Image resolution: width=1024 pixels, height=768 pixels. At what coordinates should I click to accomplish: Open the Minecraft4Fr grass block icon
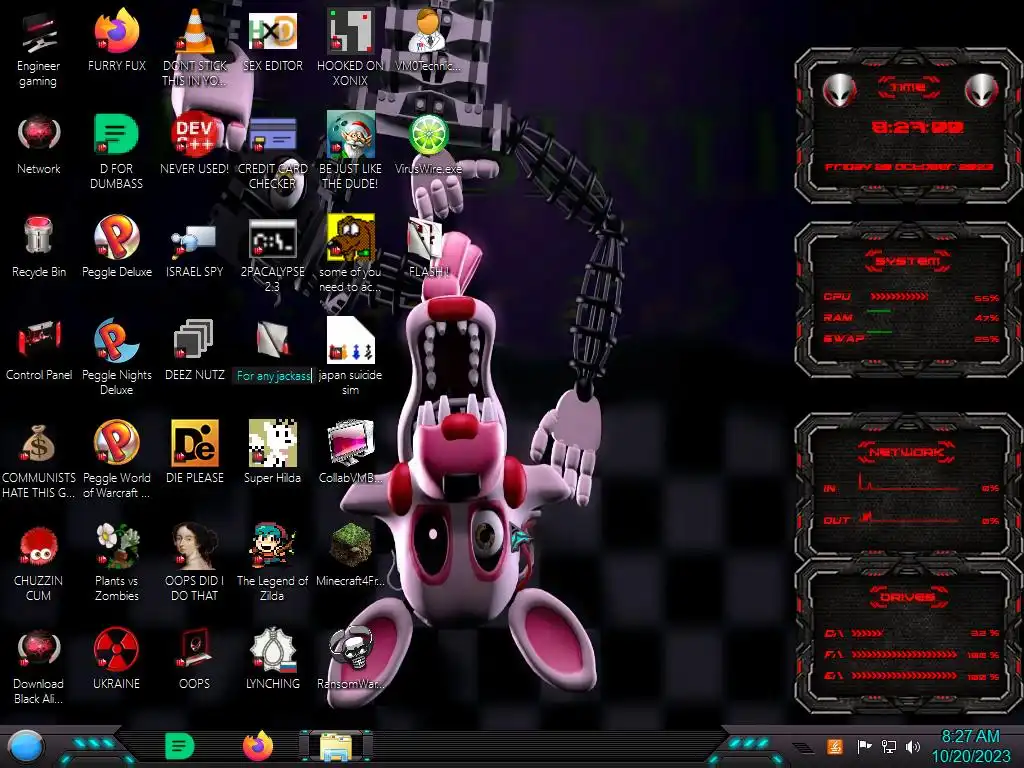click(351, 545)
